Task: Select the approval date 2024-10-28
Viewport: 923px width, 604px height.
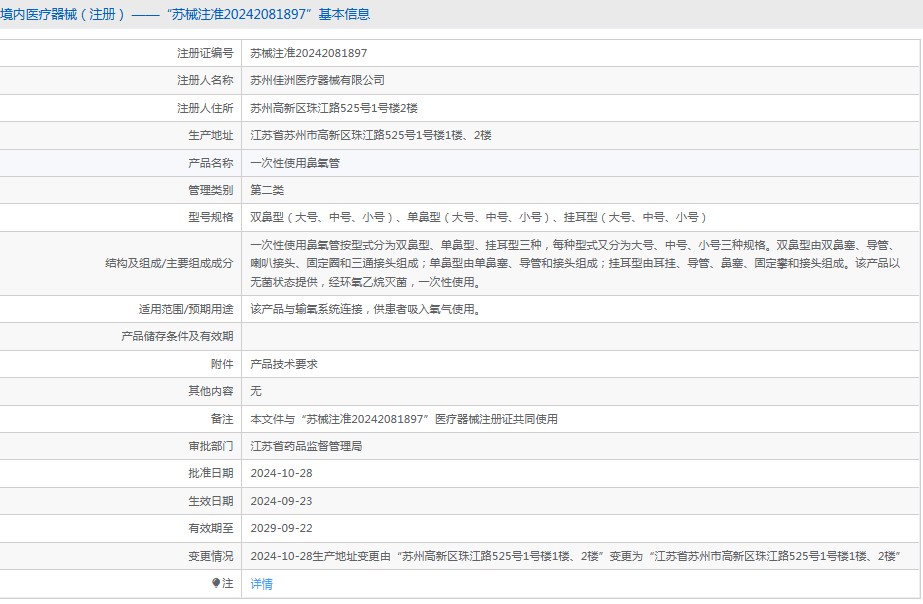Action: pyautogui.click(x=281, y=473)
